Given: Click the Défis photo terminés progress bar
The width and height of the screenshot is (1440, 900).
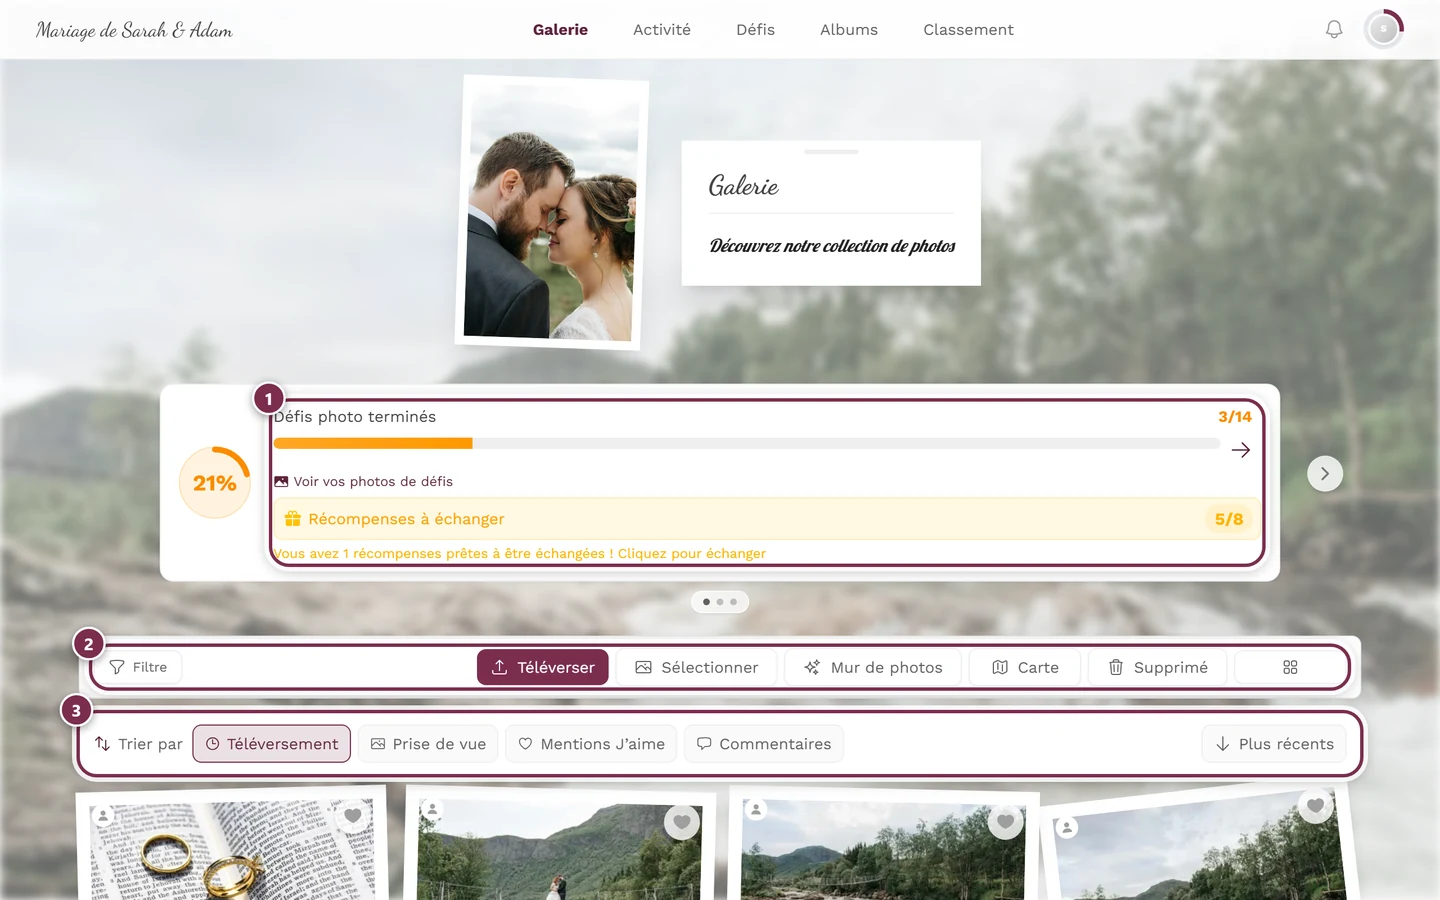Looking at the screenshot, I should point(747,443).
